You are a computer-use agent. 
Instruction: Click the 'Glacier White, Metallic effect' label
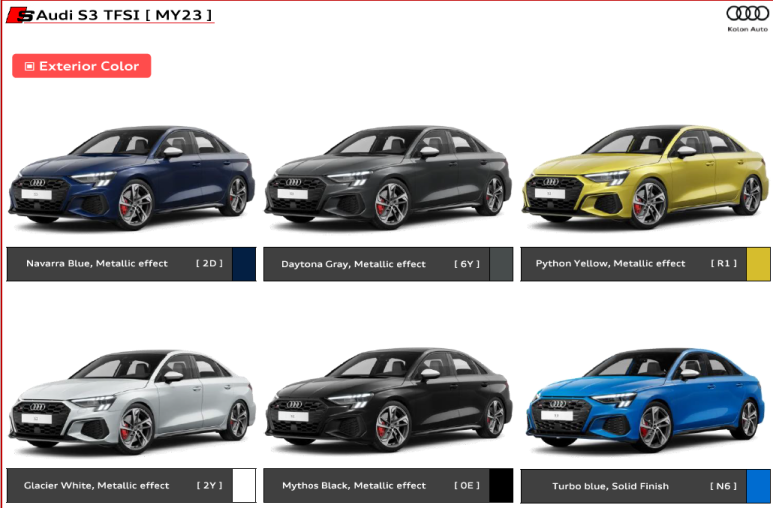tap(97, 485)
